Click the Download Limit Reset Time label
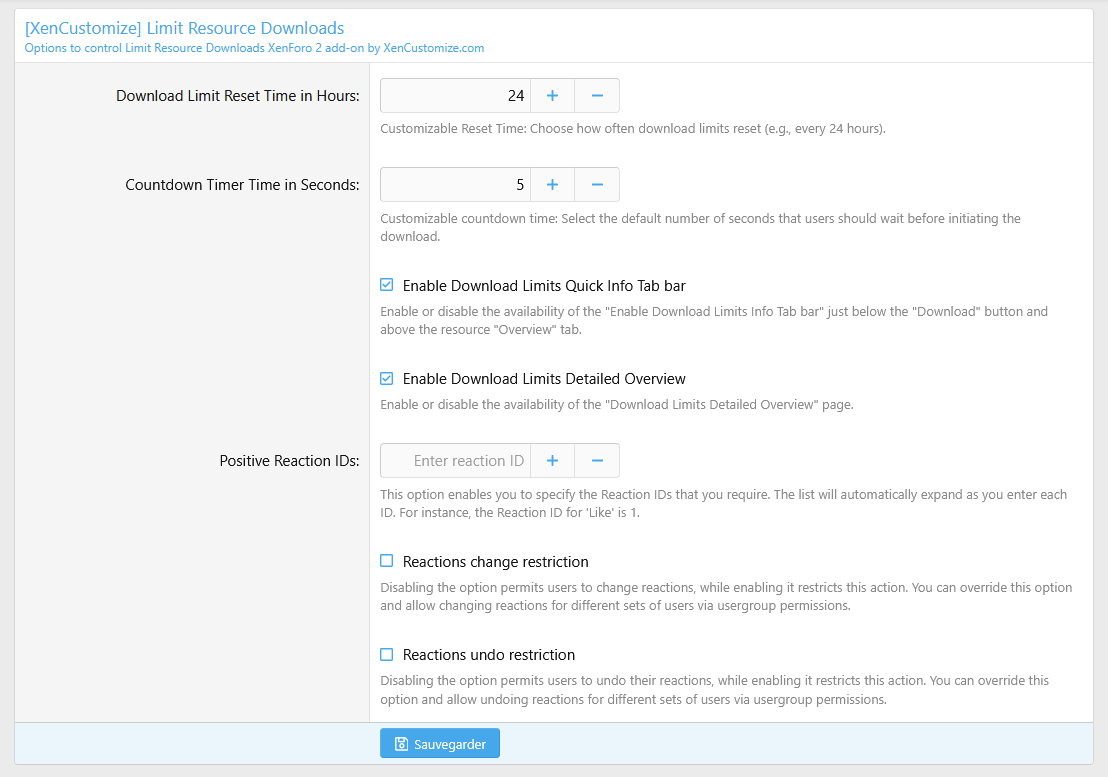Screen dimensions: 1108x777 (237, 96)
